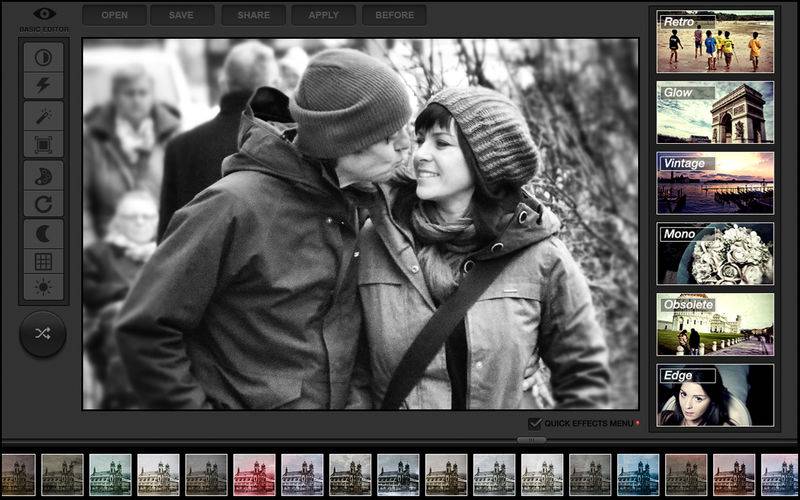Click the SHARE button
The width and height of the screenshot is (800, 500).
254,15
